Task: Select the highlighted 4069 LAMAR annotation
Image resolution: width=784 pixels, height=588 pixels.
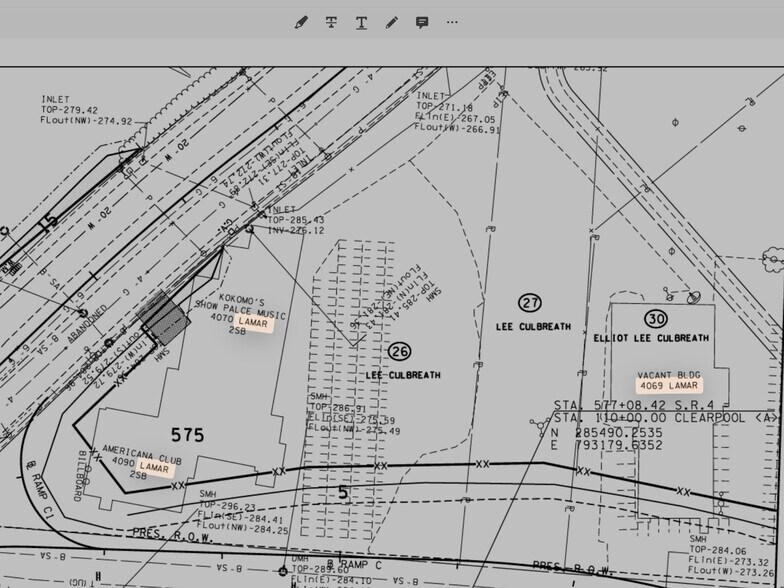Action: coord(668,385)
